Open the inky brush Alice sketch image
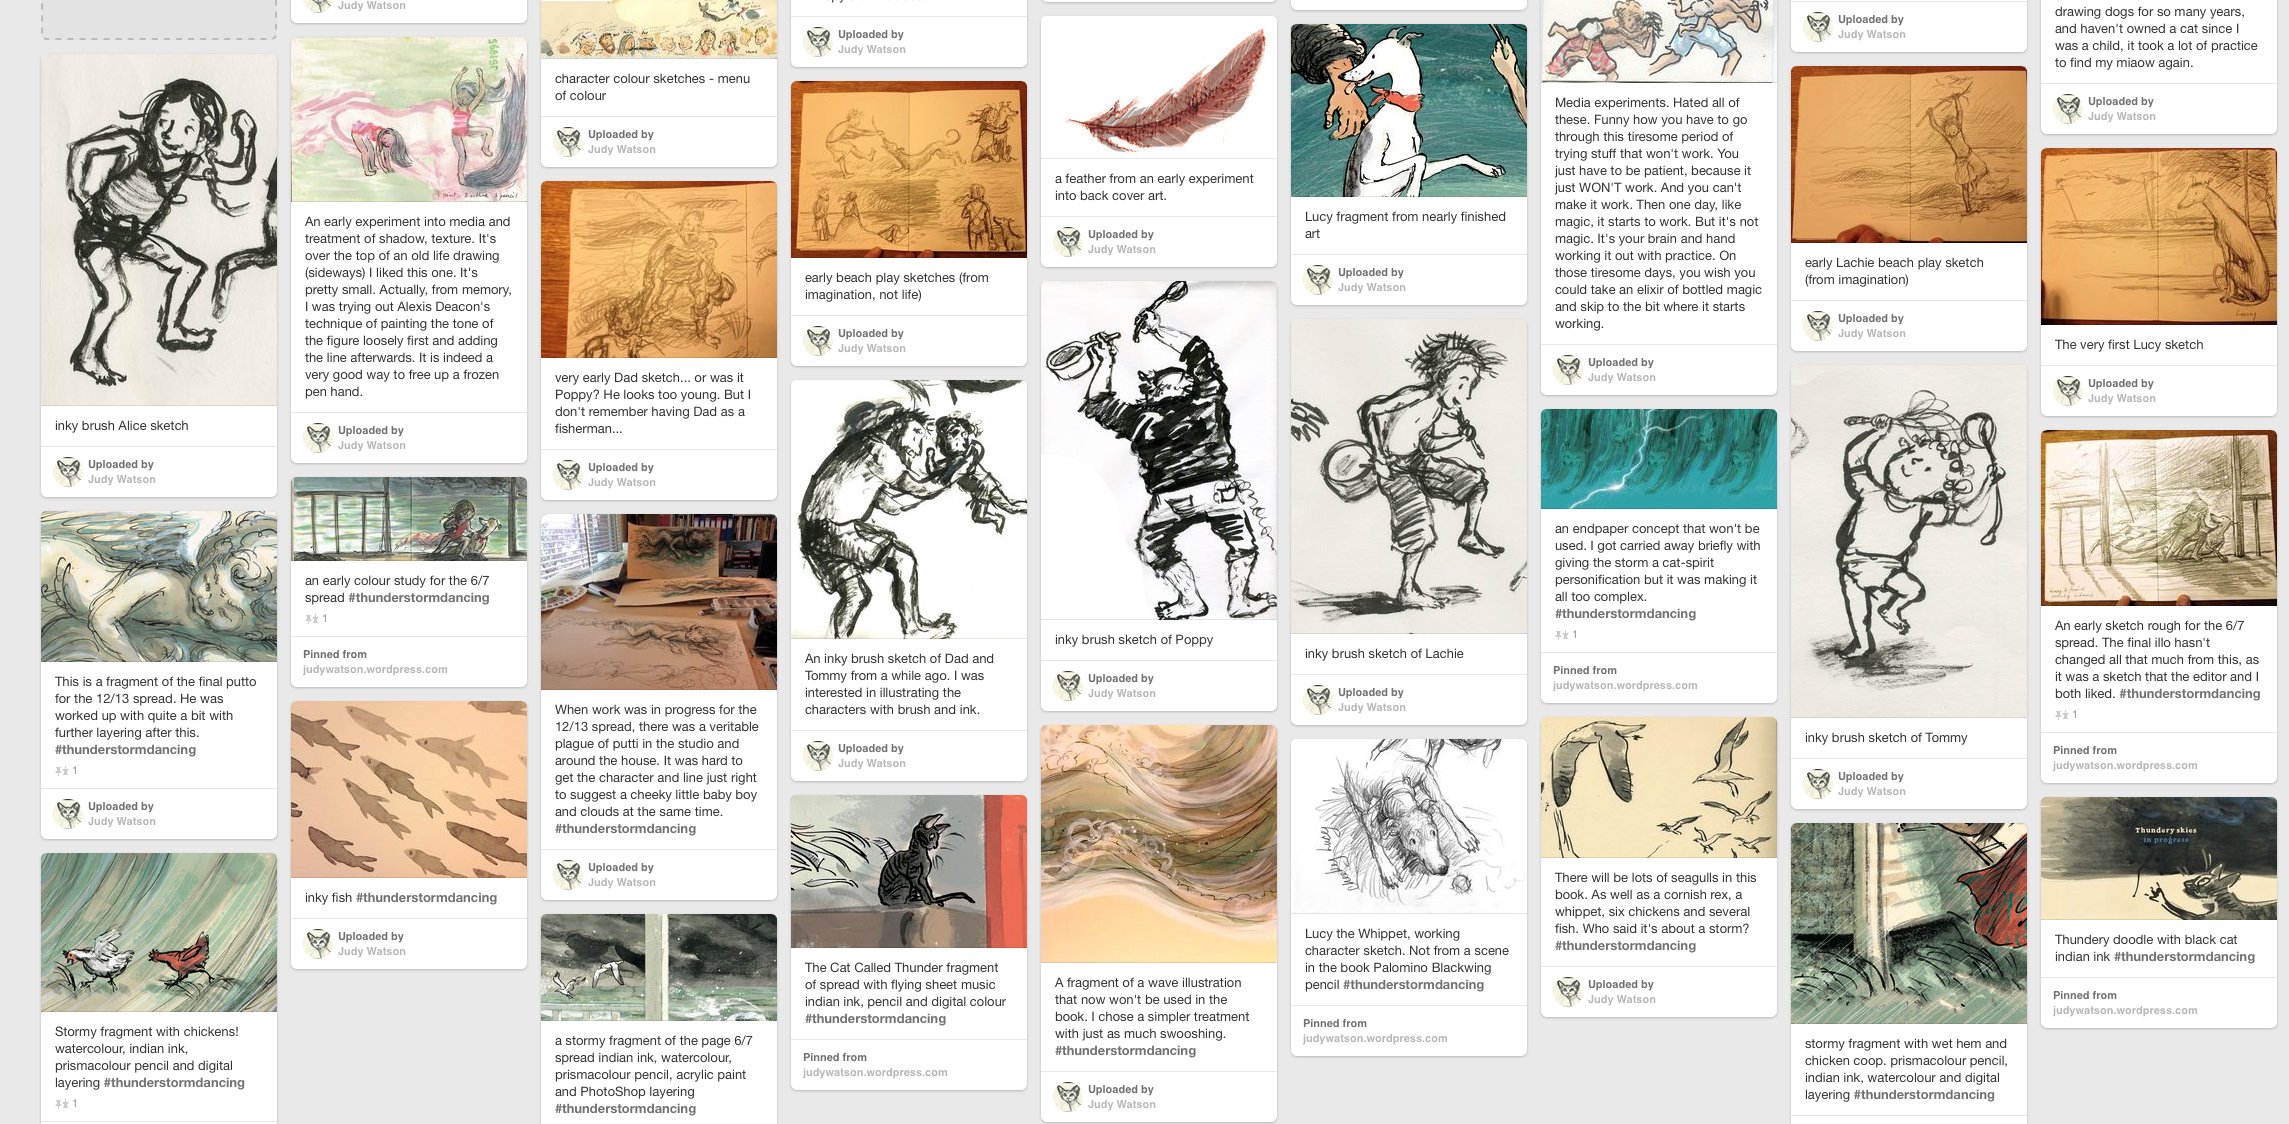 (x=159, y=230)
